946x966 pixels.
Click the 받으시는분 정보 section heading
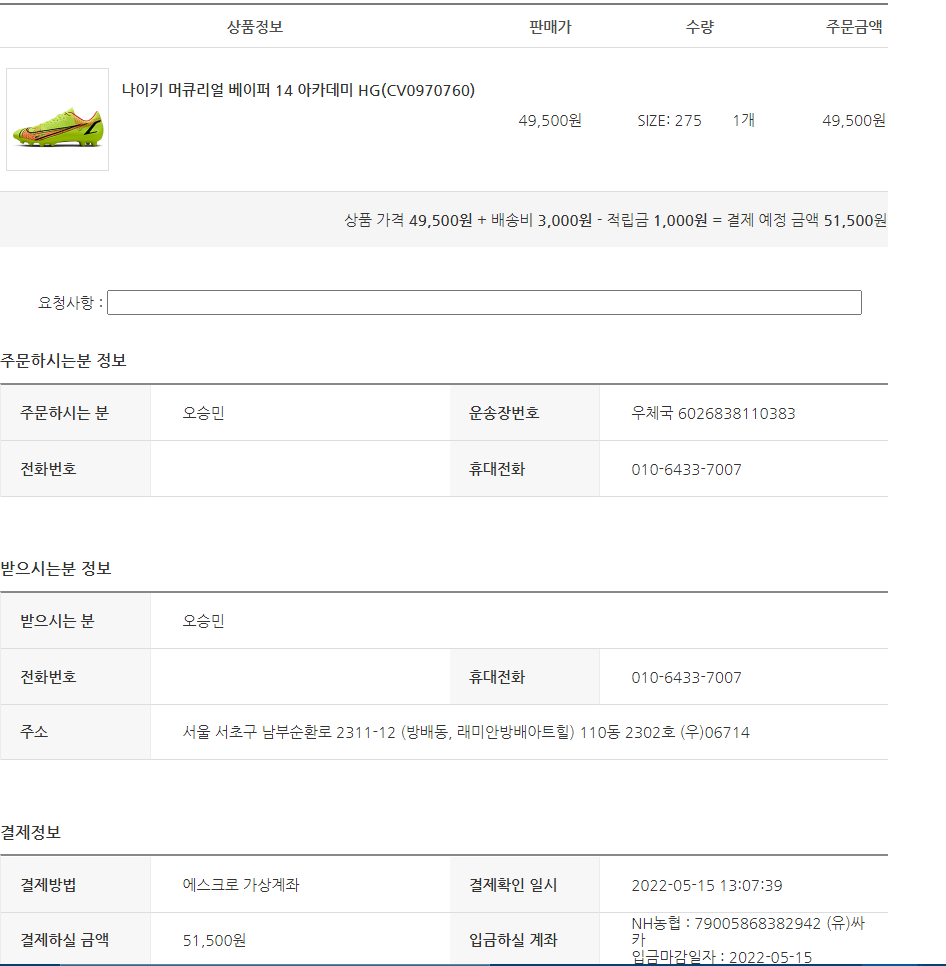click(x=56, y=568)
